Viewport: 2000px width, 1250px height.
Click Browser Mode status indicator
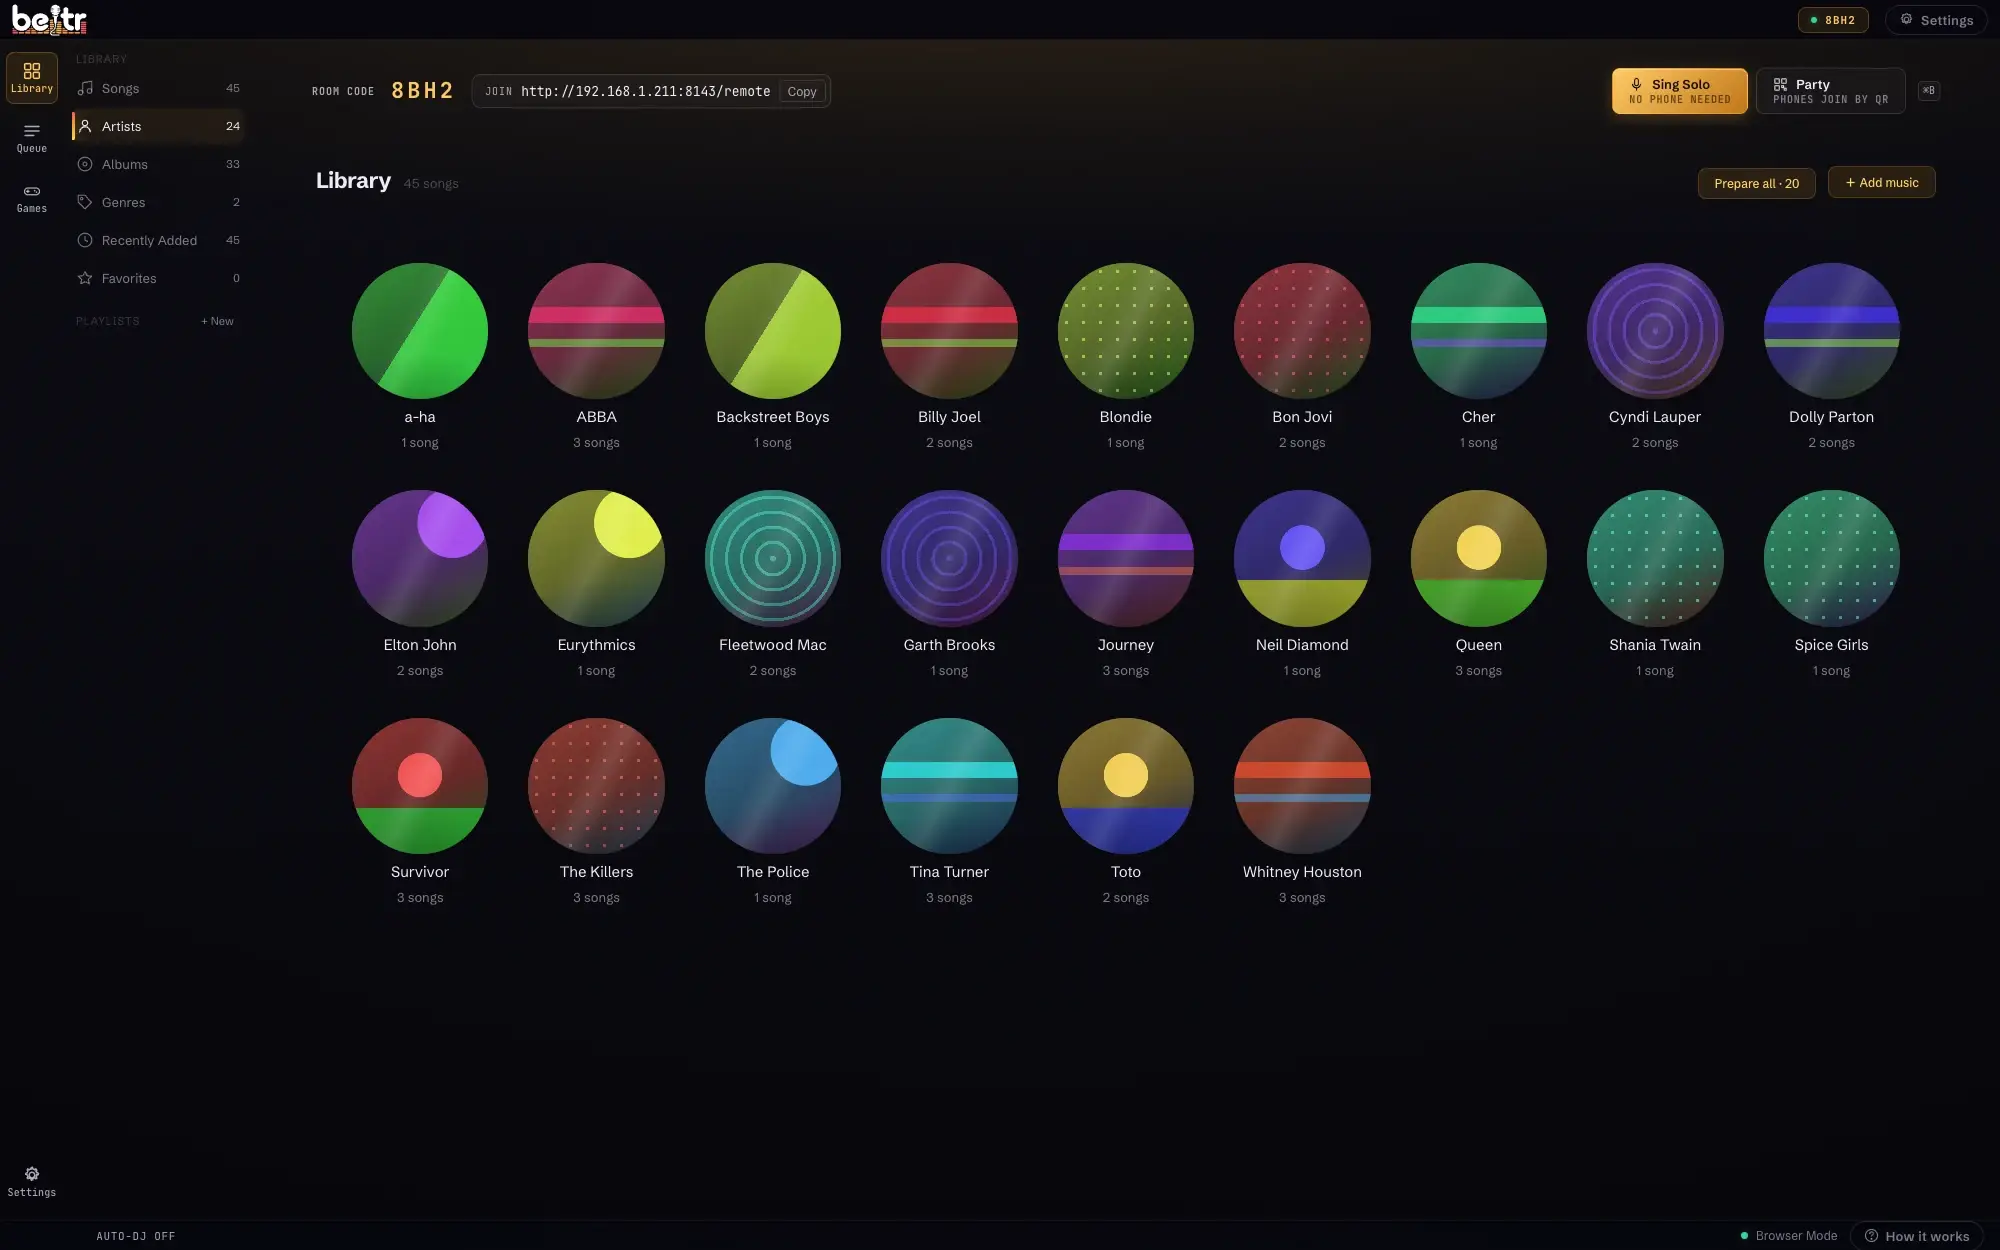click(x=1789, y=1236)
